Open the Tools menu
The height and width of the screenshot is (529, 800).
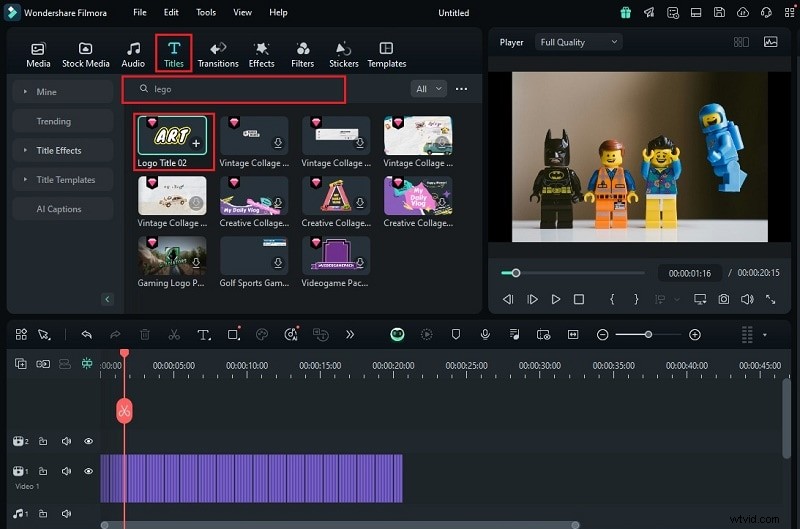(206, 12)
